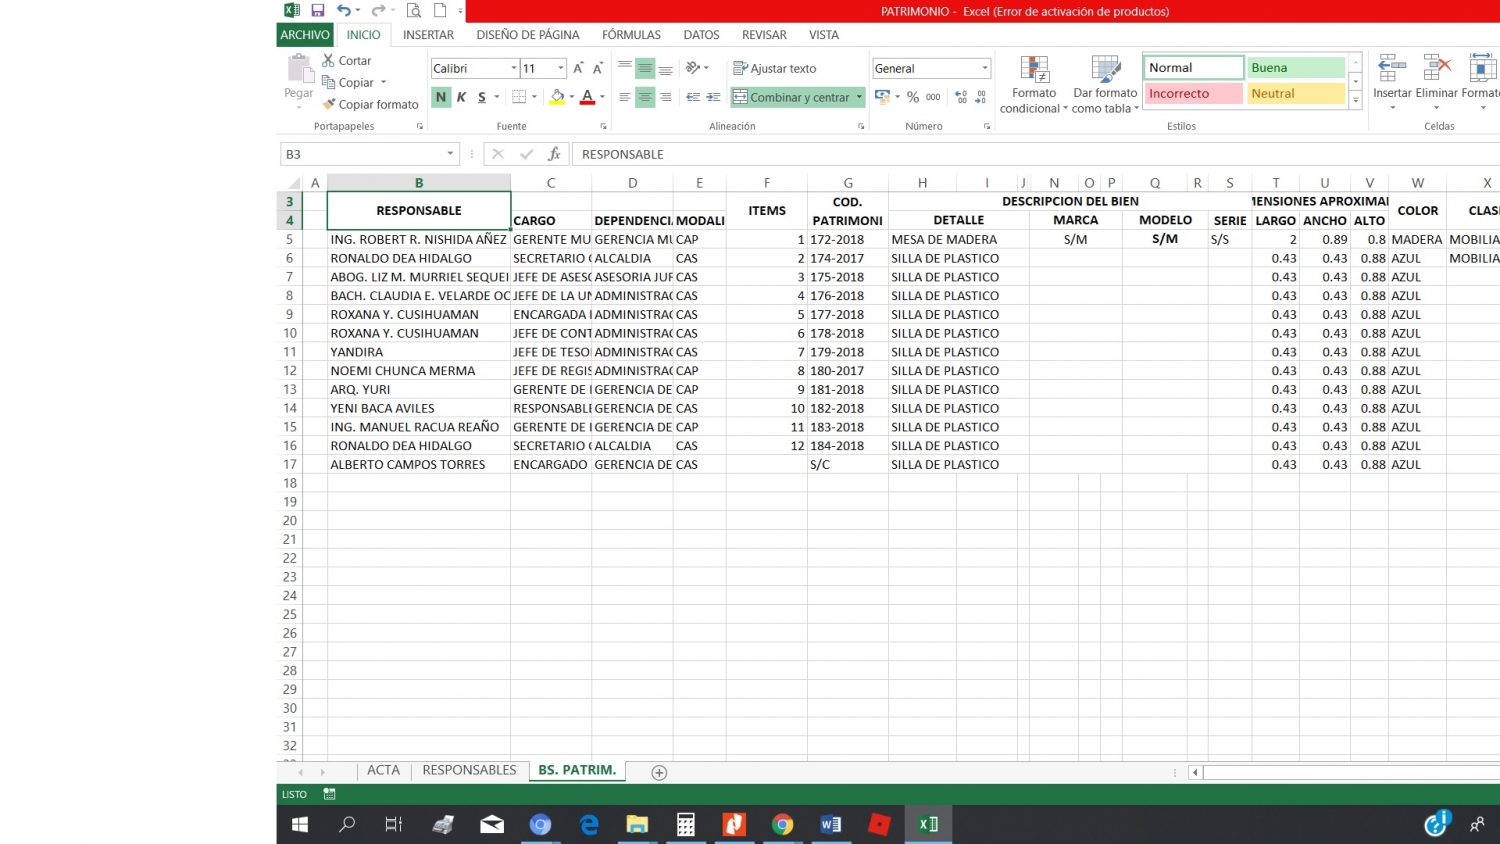Open the font size 11 dropdown
1500x844 pixels.
click(x=560, y=68)
